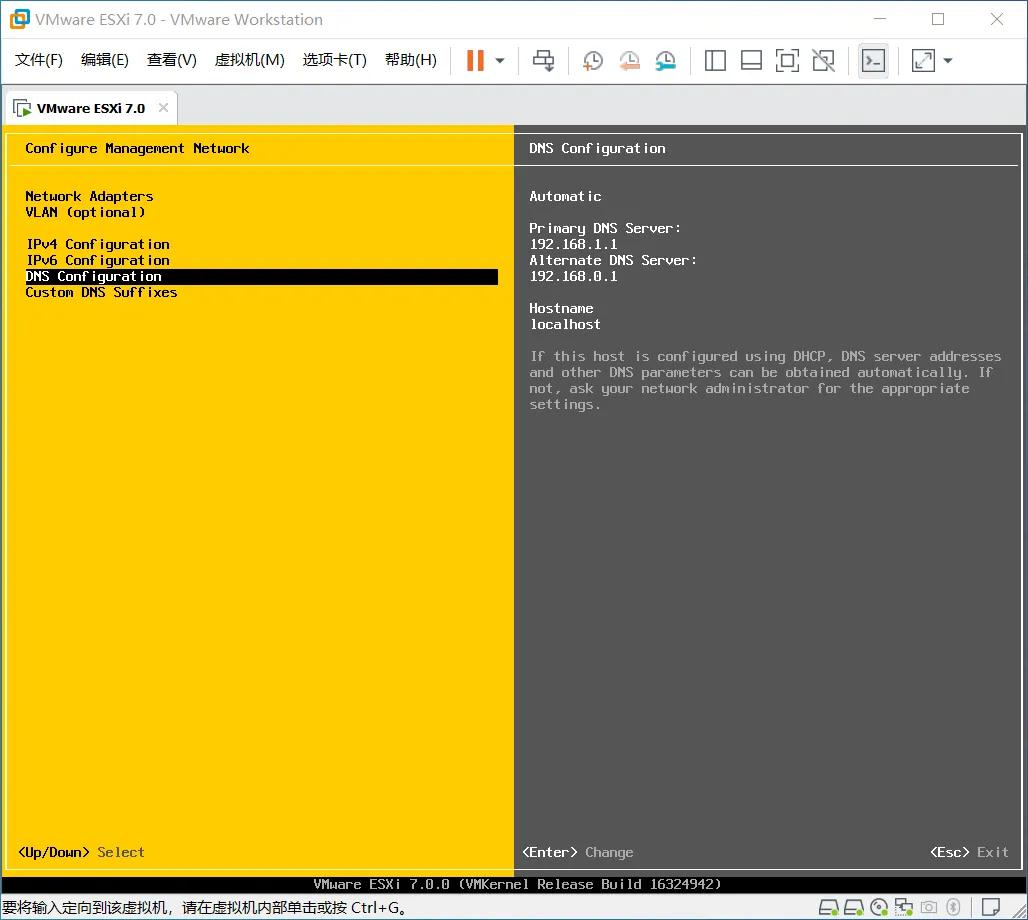Open the stretch mode dropdown arrow
Image resolution: width=1028 pixels, height=920 pixels.
pos(946,60)
